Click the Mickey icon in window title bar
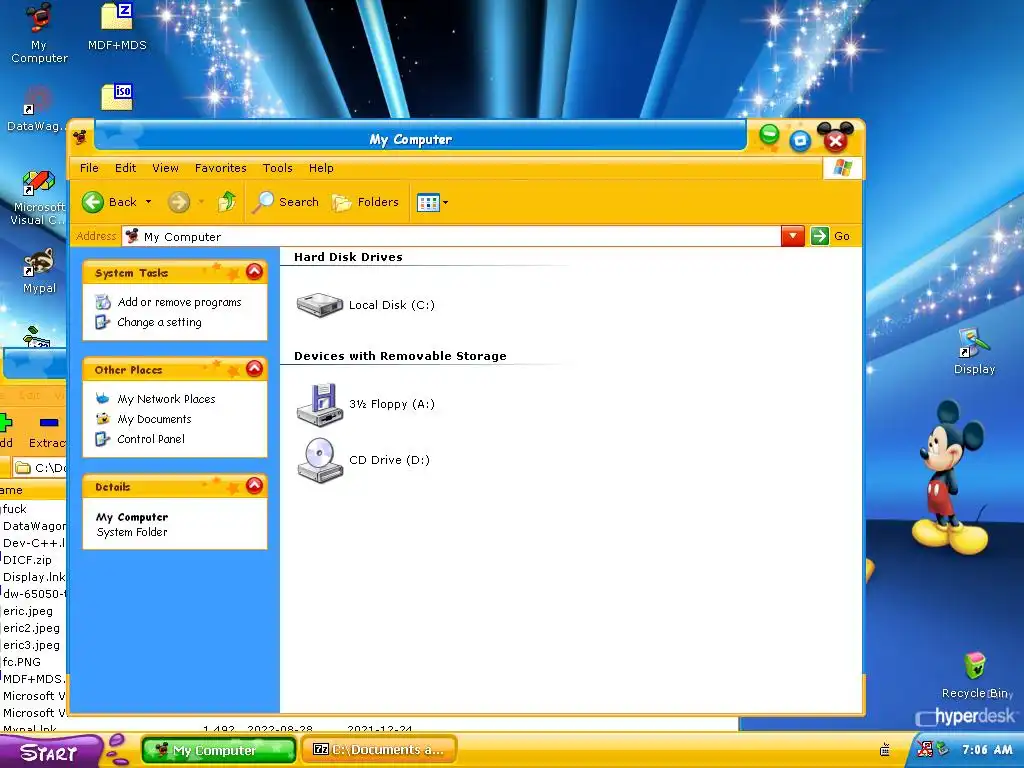The image size is (1024, 768). point(80,137)
